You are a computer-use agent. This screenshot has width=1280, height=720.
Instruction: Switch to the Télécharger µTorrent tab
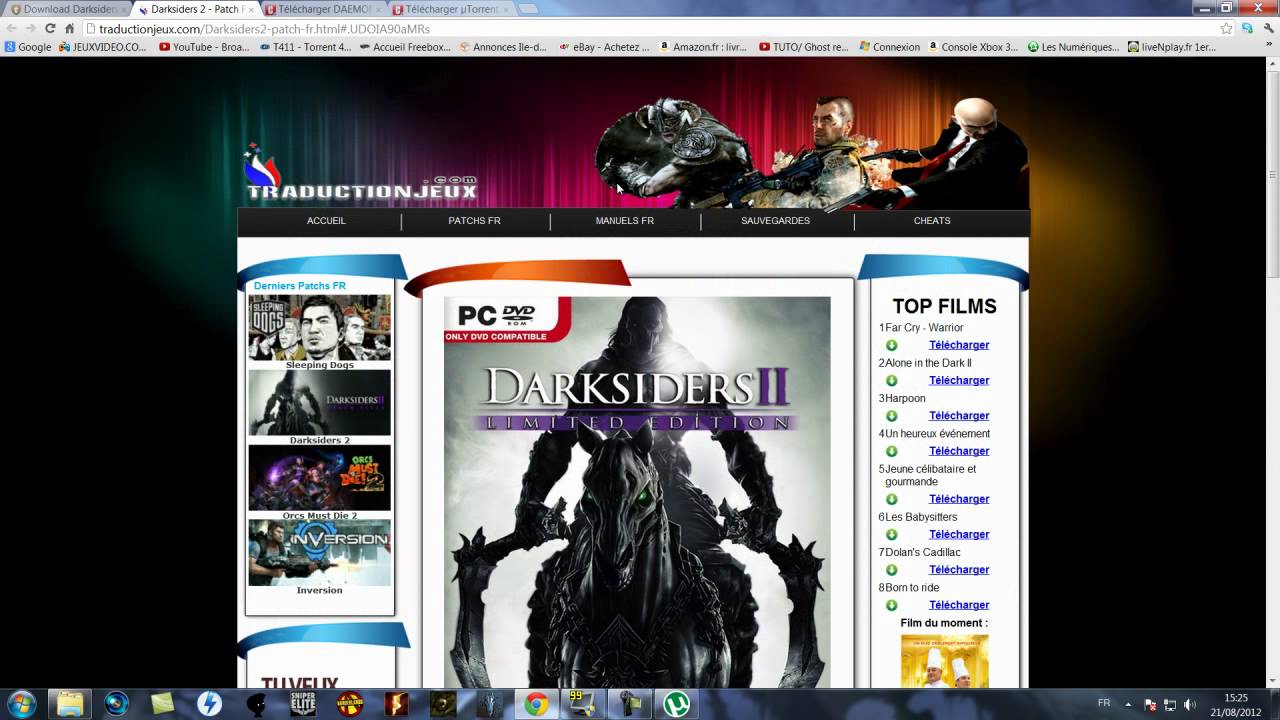(450, 9)
